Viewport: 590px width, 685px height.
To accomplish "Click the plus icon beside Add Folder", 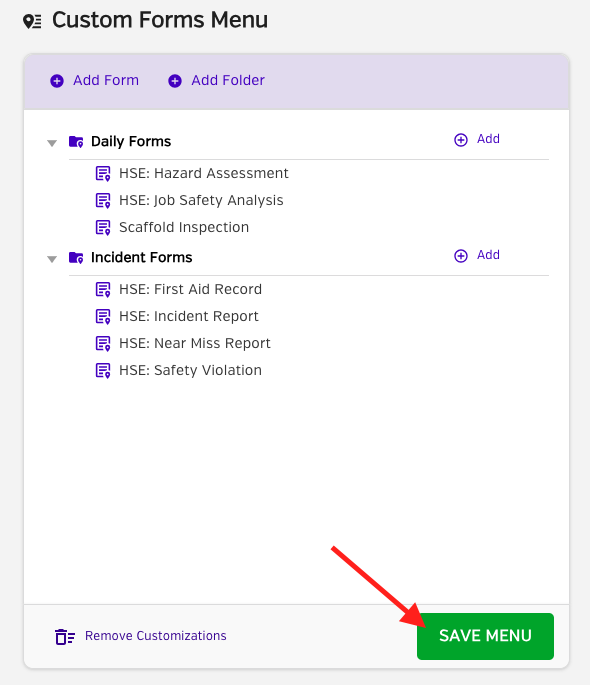I will (175, 81).
